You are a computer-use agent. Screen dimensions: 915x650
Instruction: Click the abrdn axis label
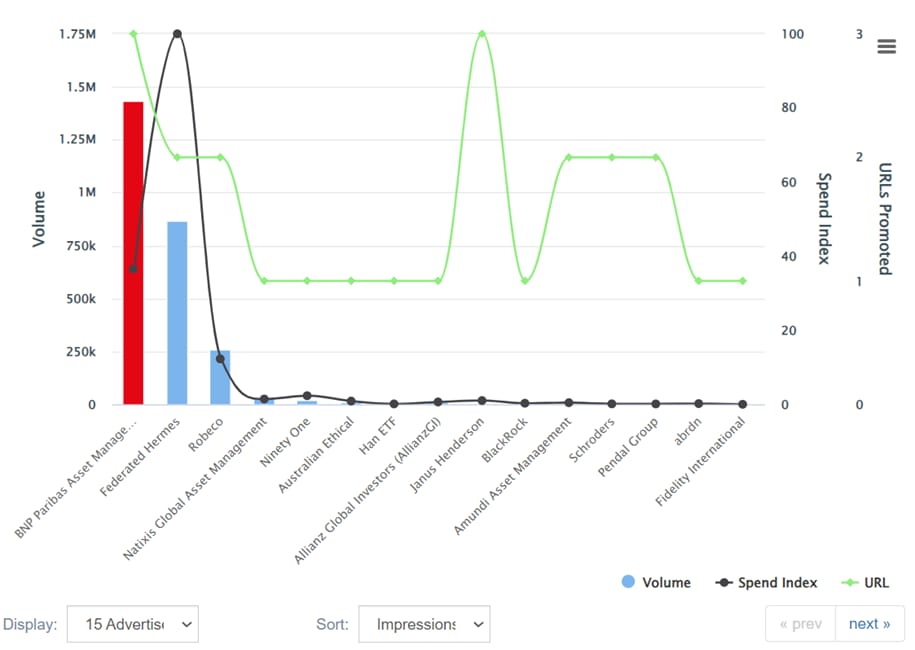687,431
